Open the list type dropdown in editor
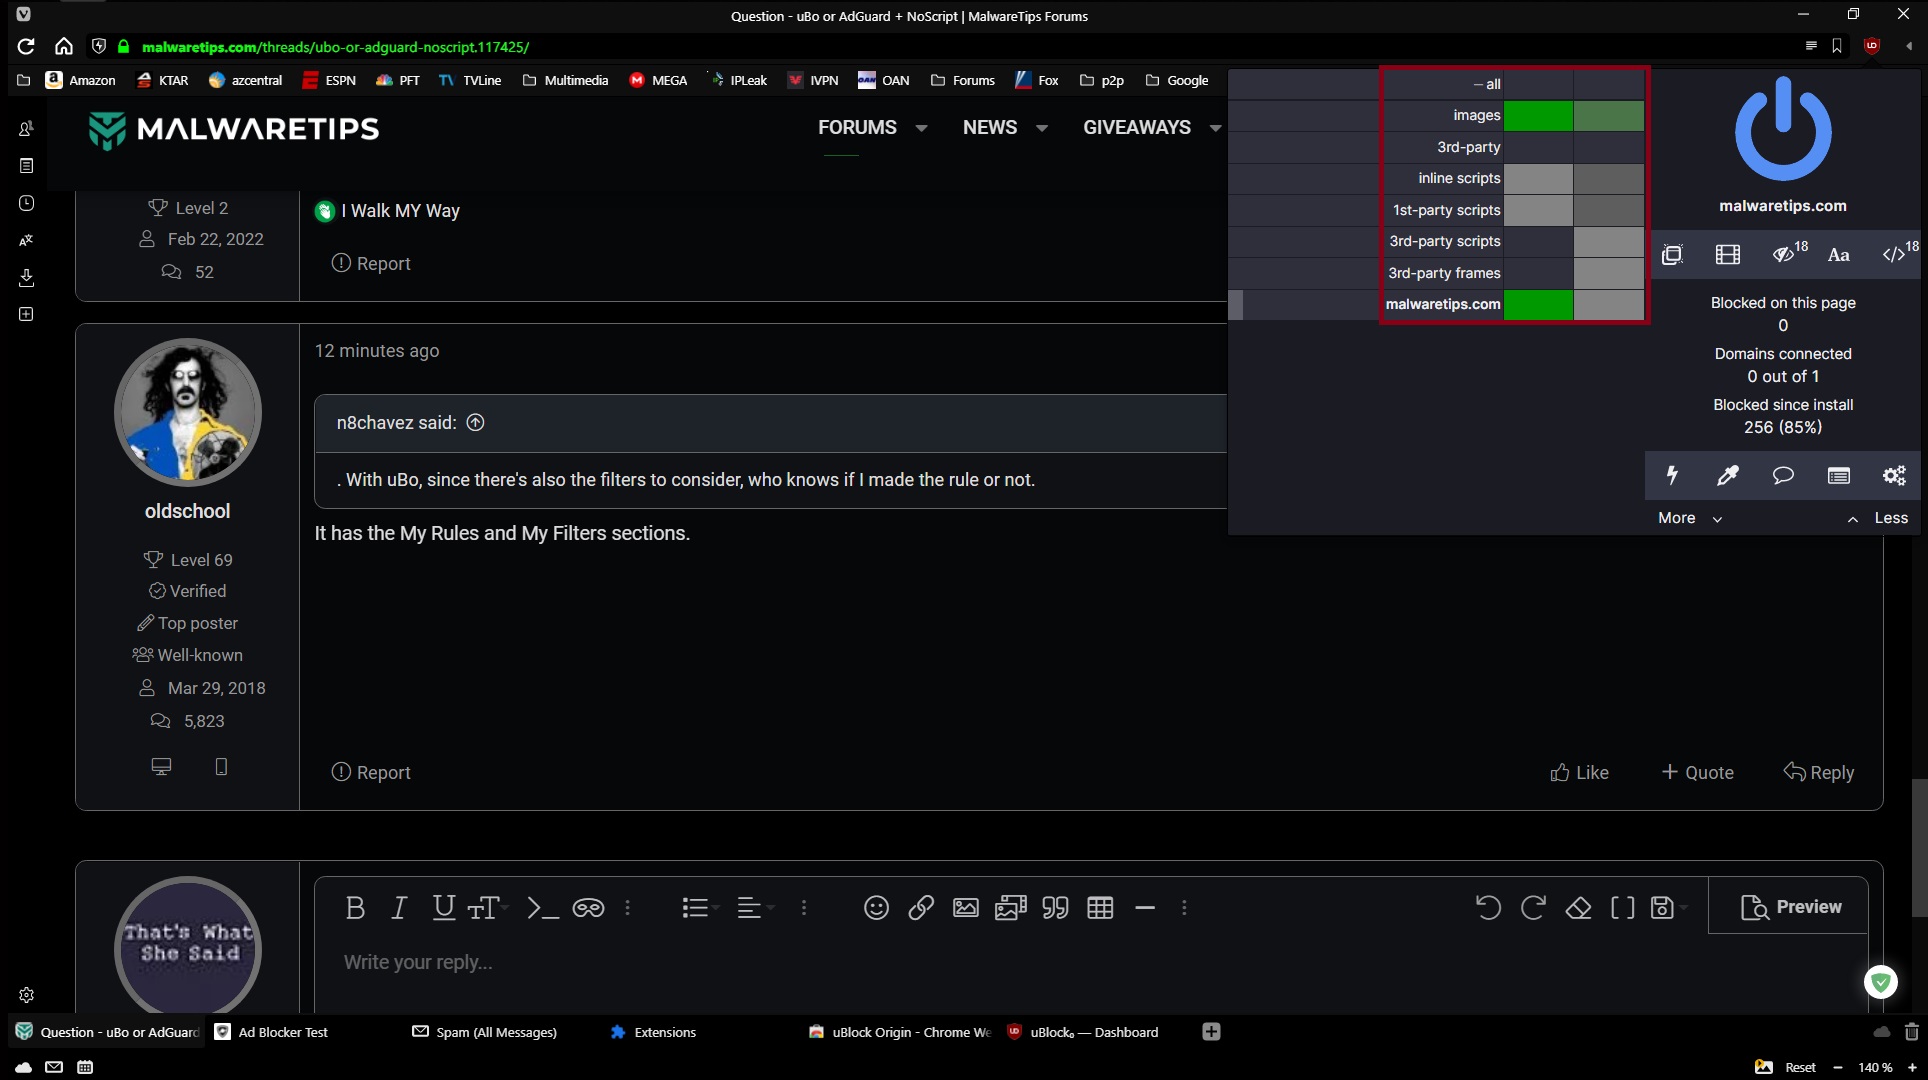This screenshot has width=1928, height=1080. click(x=700, y=908)
